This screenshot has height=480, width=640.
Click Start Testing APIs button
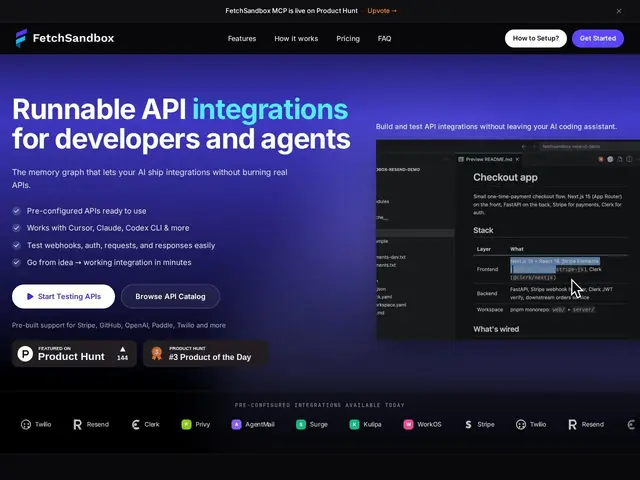[63, 296]
